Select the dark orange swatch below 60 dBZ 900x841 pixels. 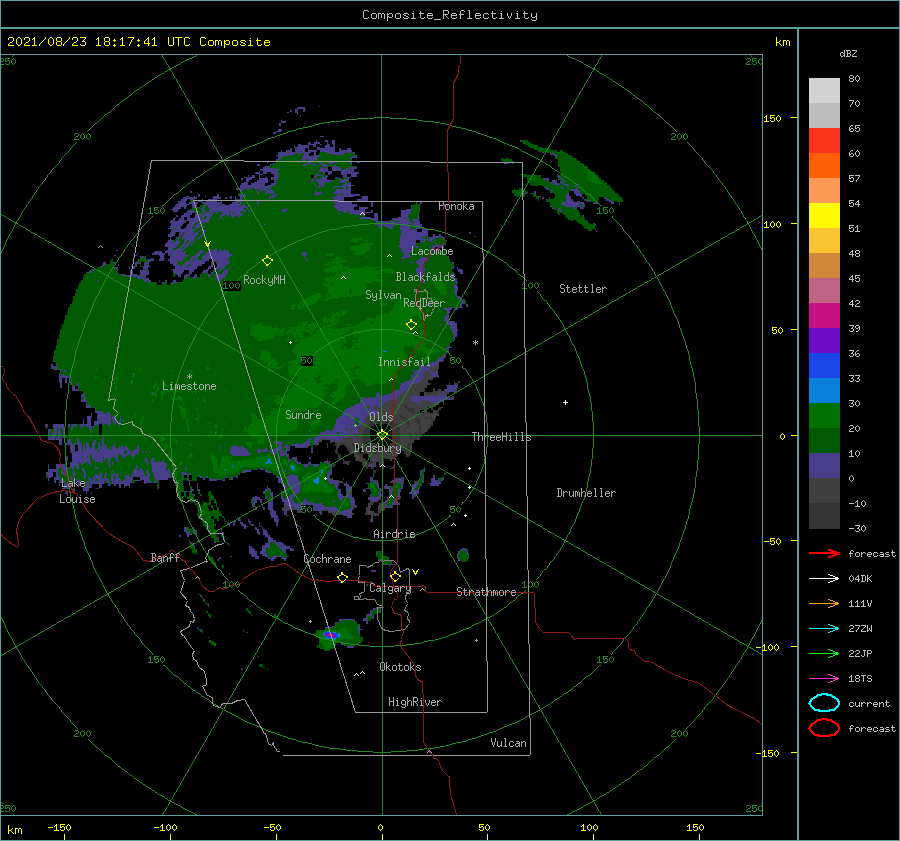[824, 165]
